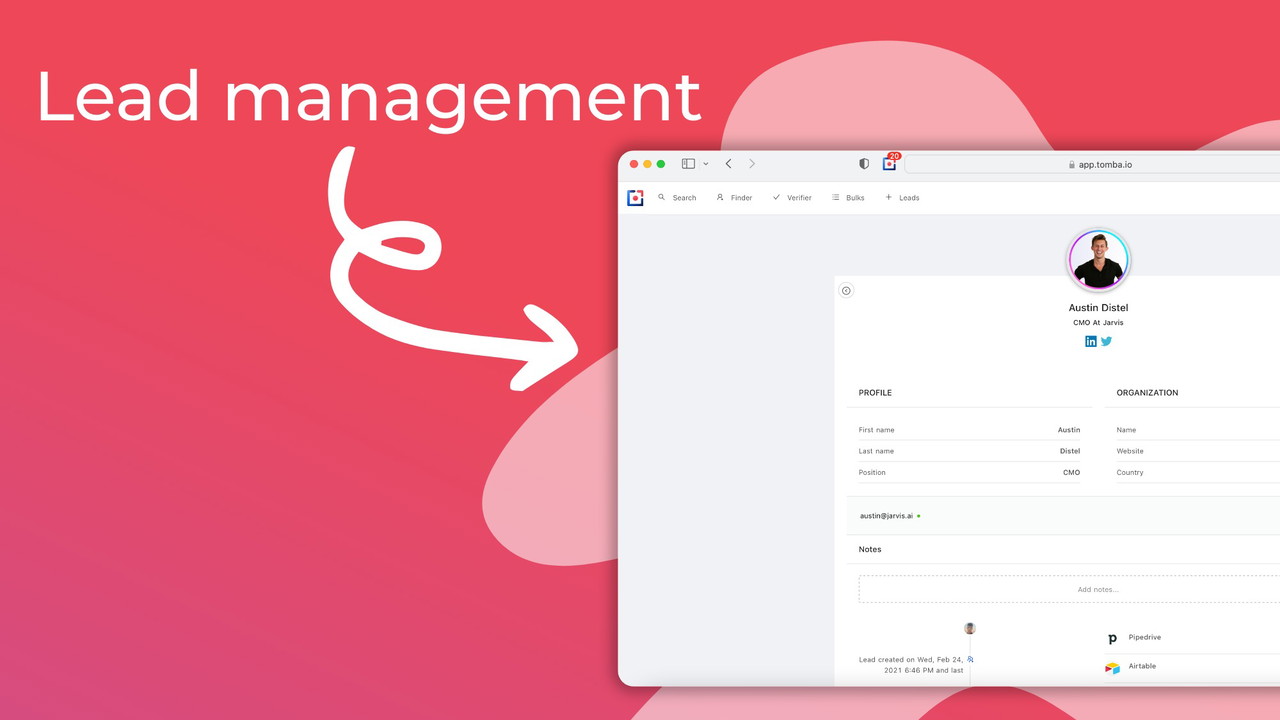The height and width of the screenshot is (720, 1280).
Task: Open Austin Distel's LinkedIn profile
Action: tap(1091, 341)
